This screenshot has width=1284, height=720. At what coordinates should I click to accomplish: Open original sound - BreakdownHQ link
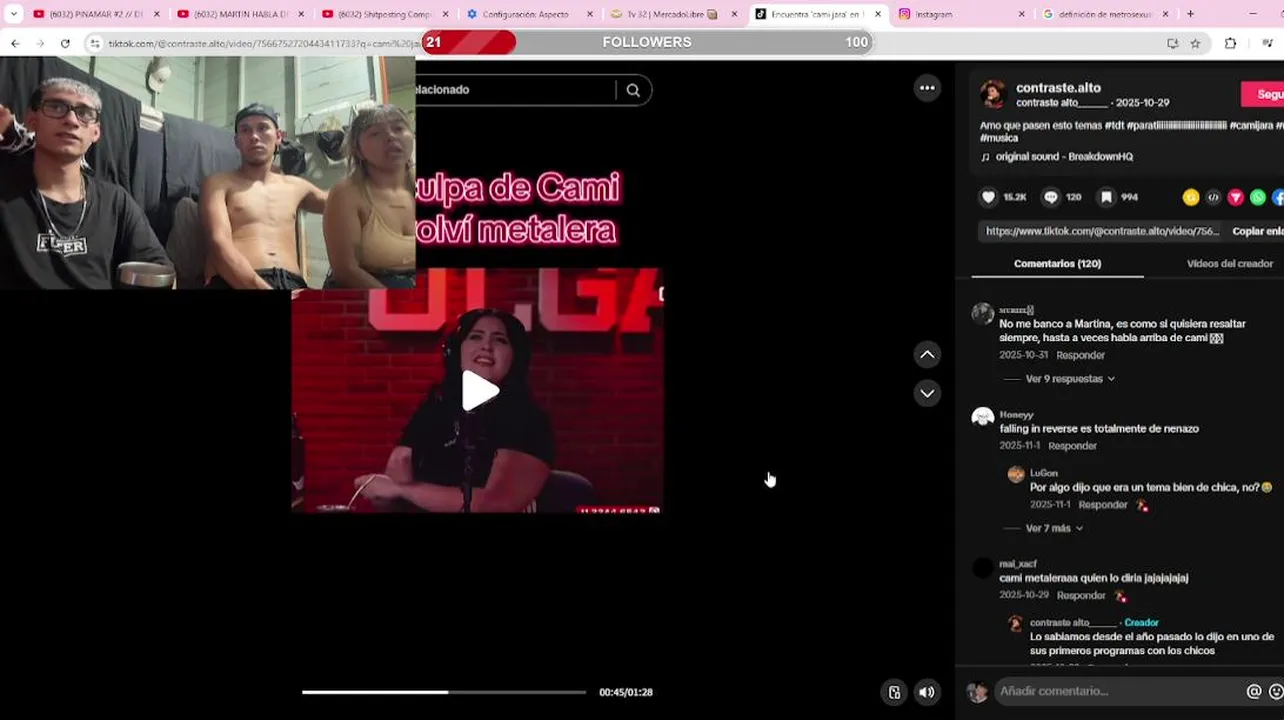click(x=1064, y=157)
